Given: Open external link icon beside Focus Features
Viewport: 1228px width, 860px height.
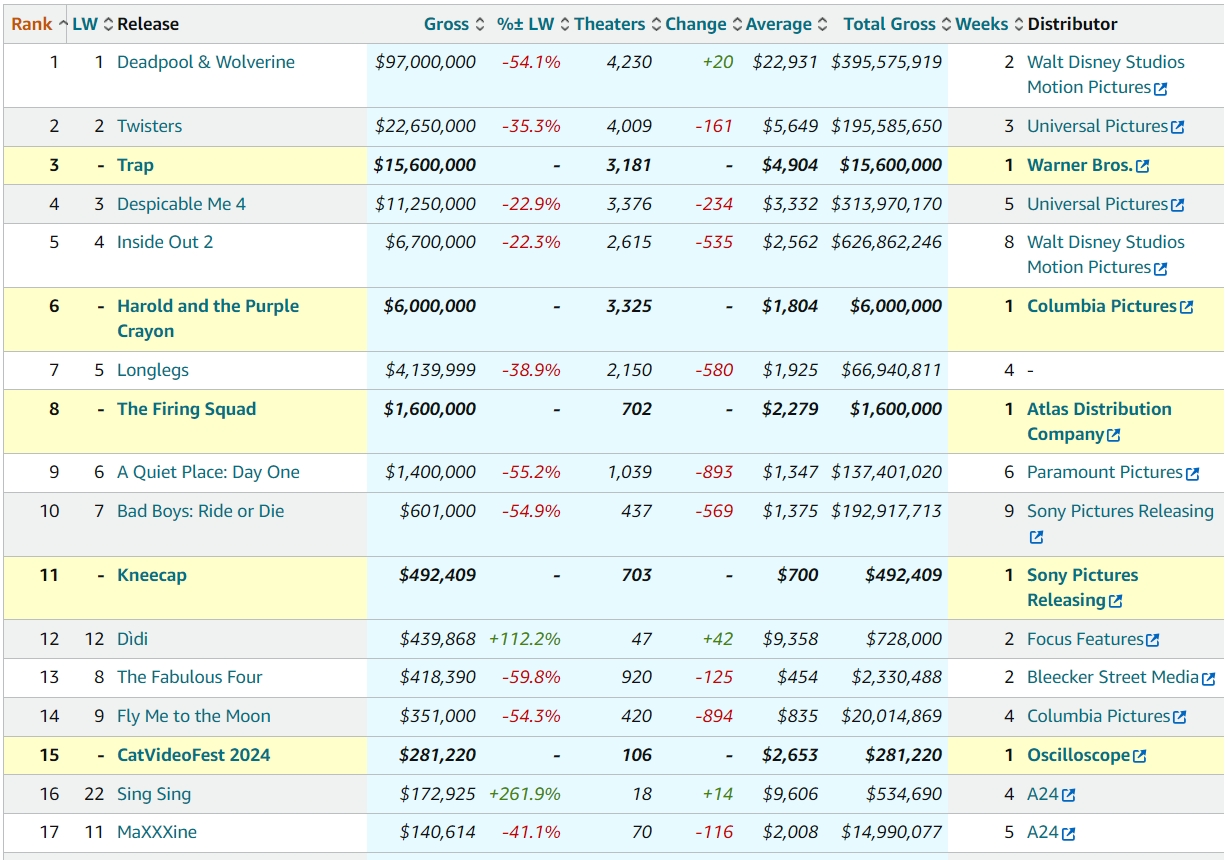Looking at the screenshot, I should point(1152,640).
